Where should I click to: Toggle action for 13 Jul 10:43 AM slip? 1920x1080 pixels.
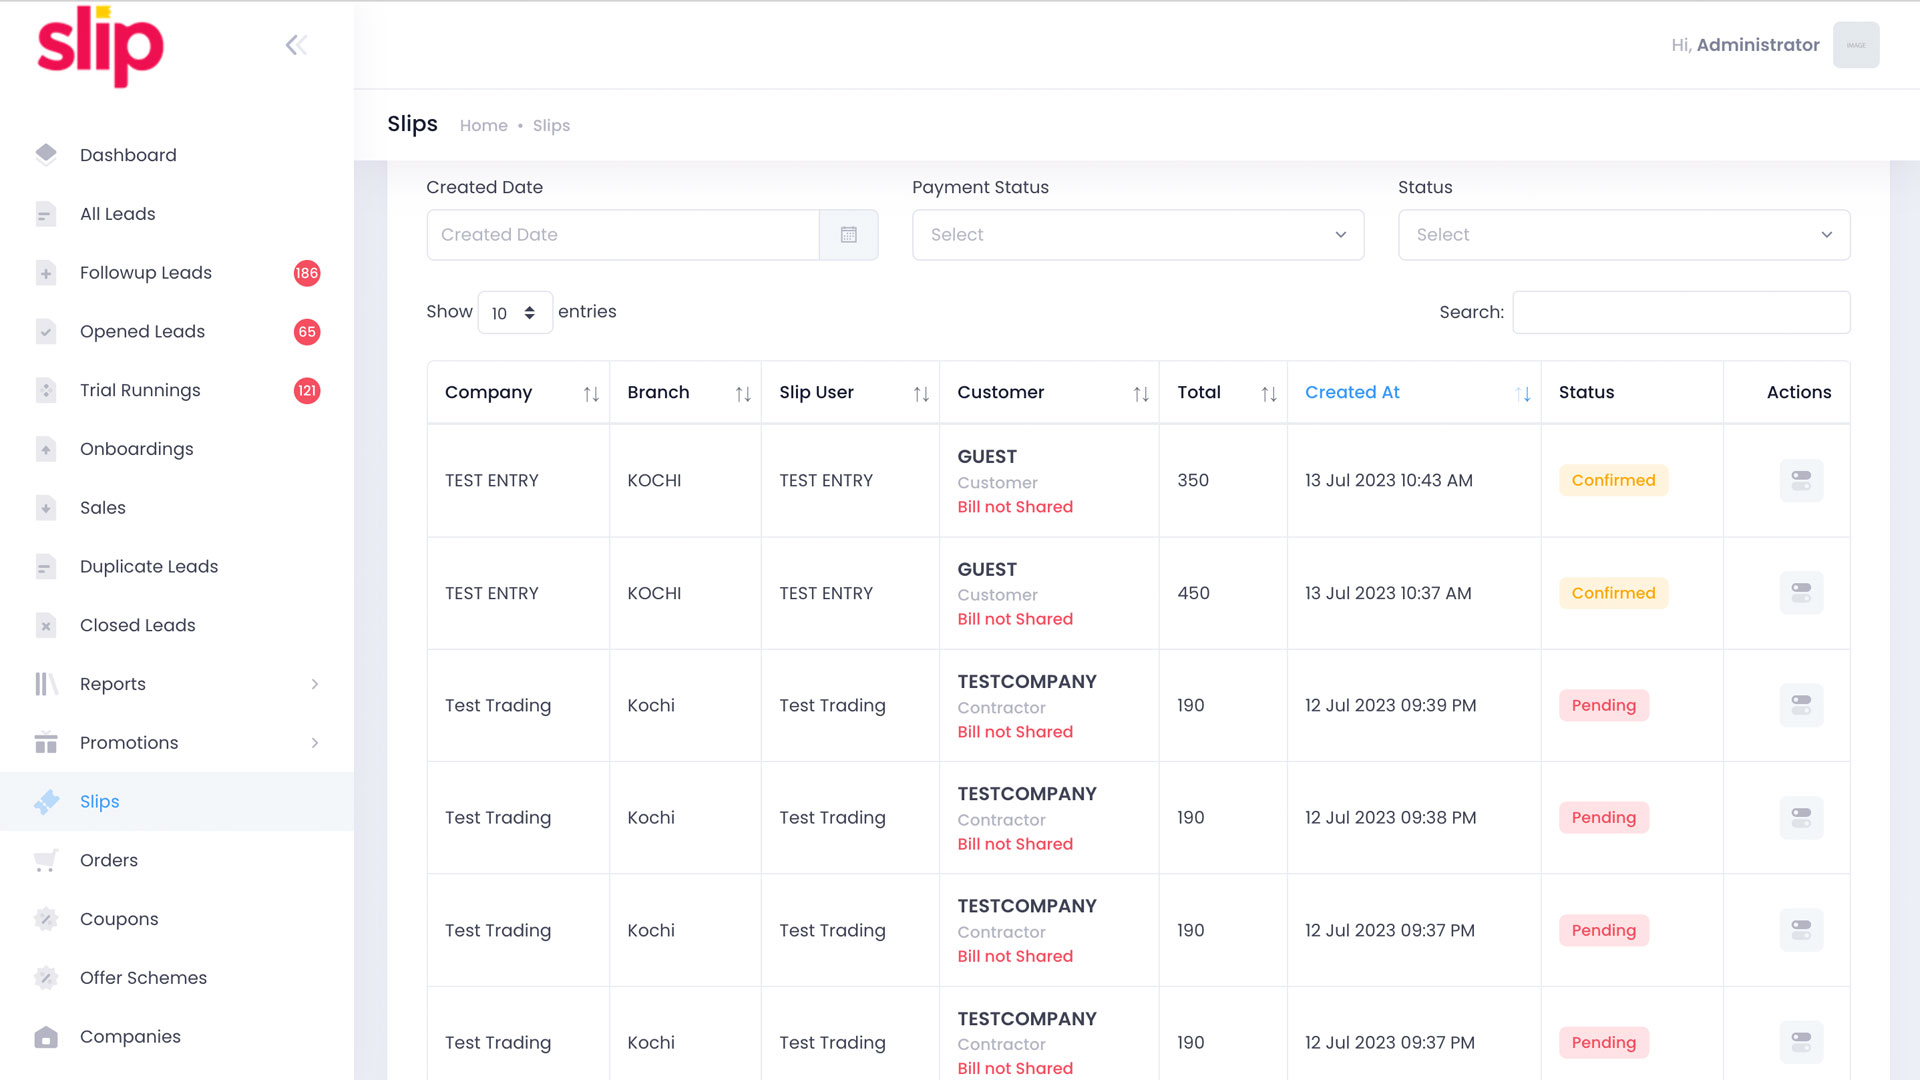tap(1801, 481)
